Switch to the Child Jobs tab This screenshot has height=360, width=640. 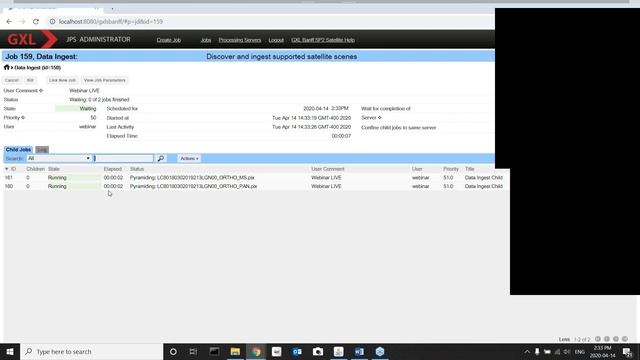click(18, 149)
